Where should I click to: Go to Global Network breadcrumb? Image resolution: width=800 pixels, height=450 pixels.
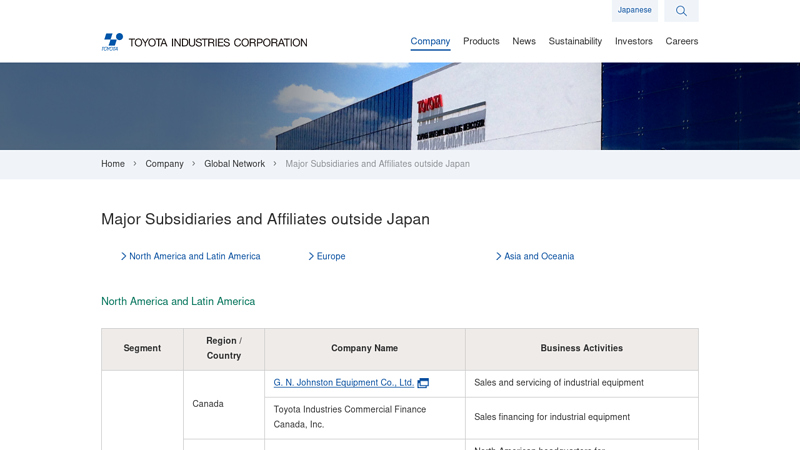pyautogui.click(x=234, y=164)
